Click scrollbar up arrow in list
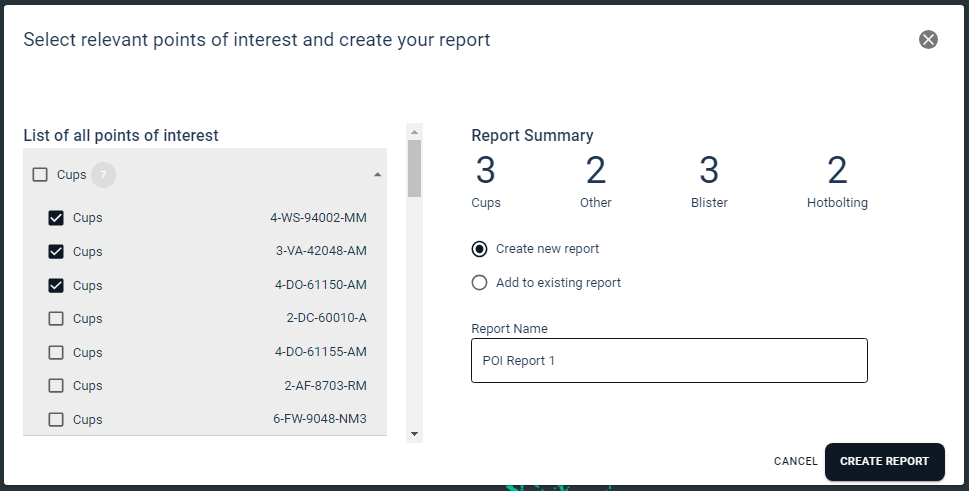Viewport: 969px width, 491px height. coord(414,131)
